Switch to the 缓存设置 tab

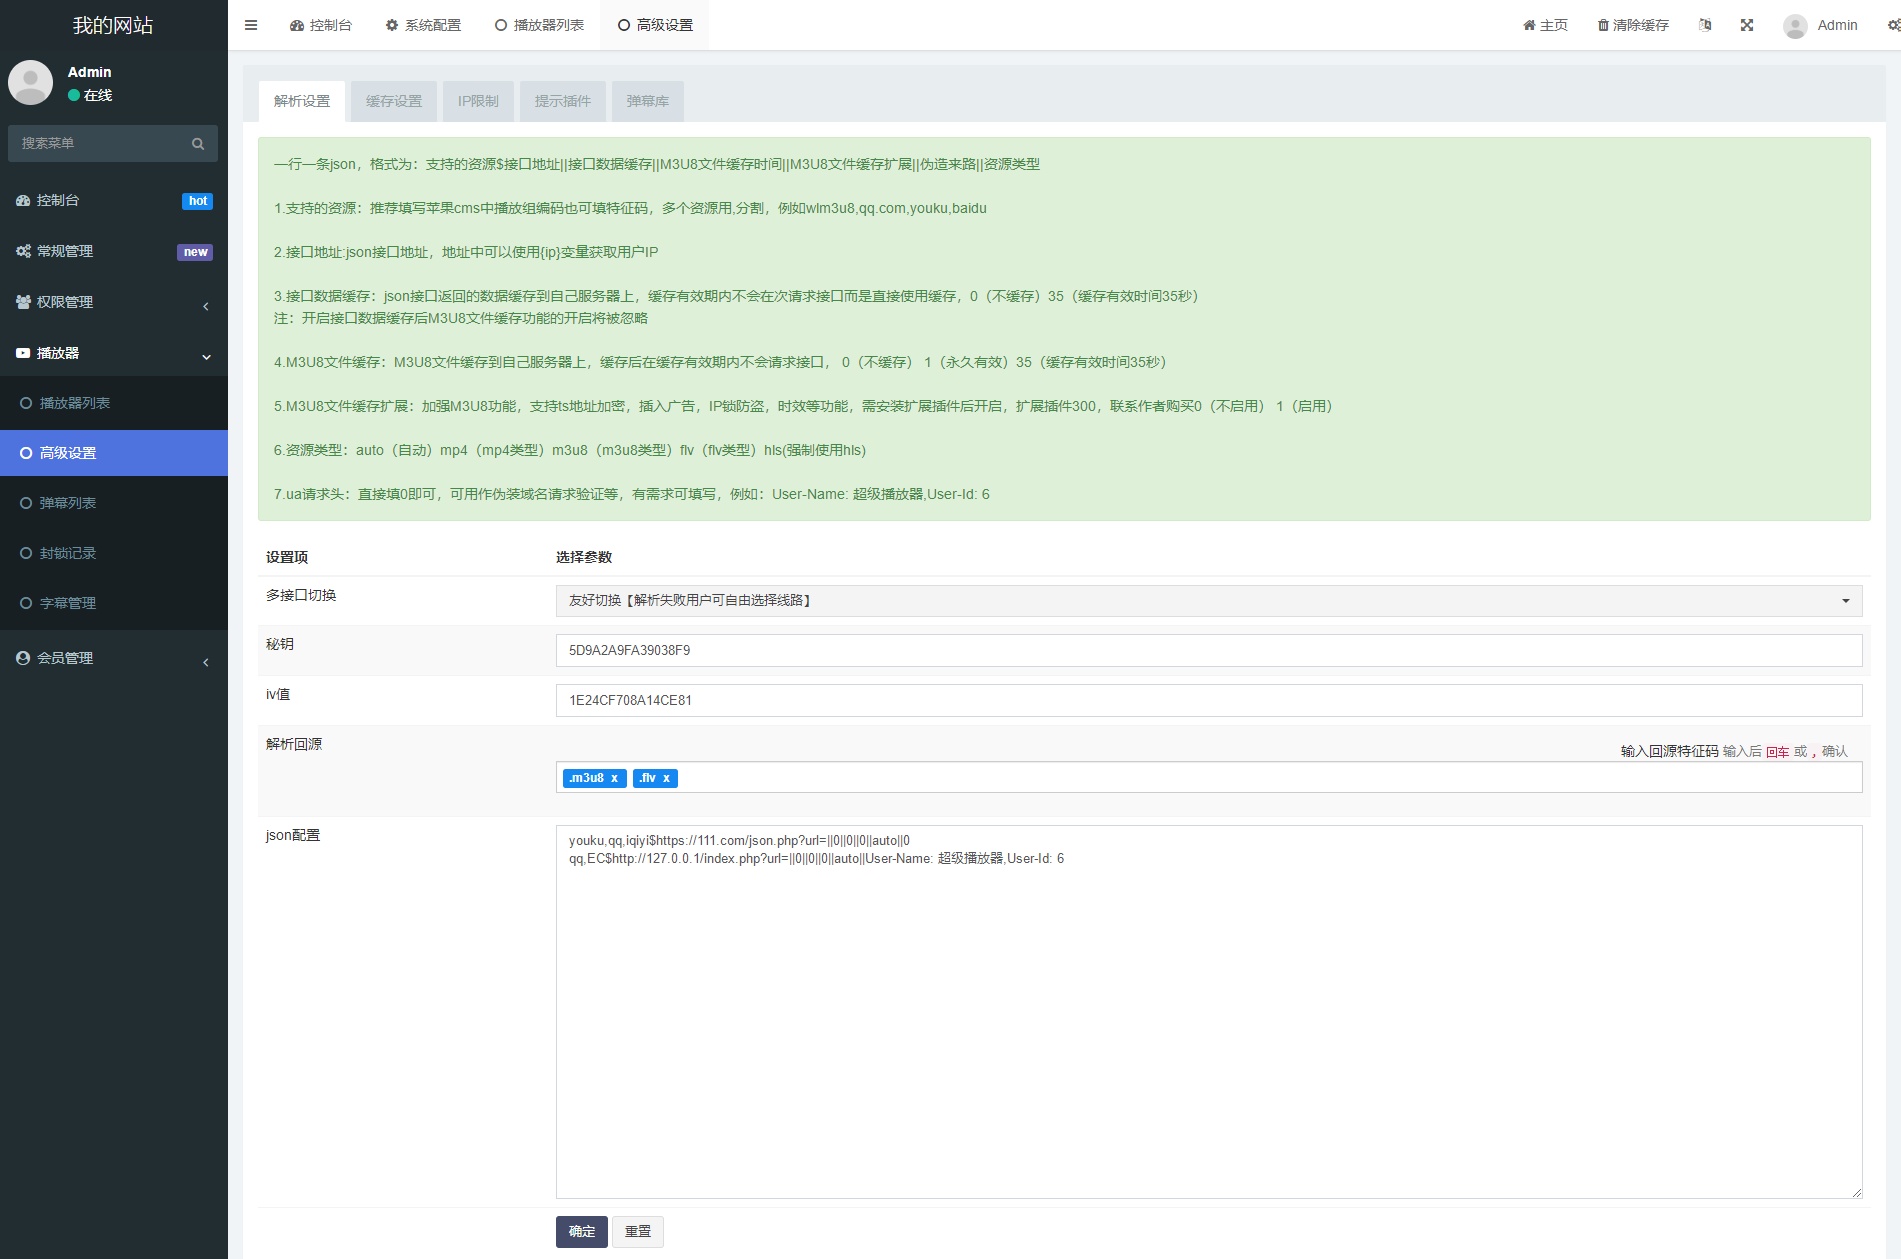[x=394, y=101]
